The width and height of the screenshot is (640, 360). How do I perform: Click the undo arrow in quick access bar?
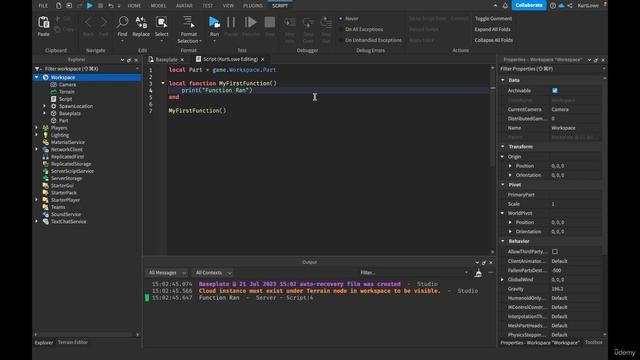[111, 6]
